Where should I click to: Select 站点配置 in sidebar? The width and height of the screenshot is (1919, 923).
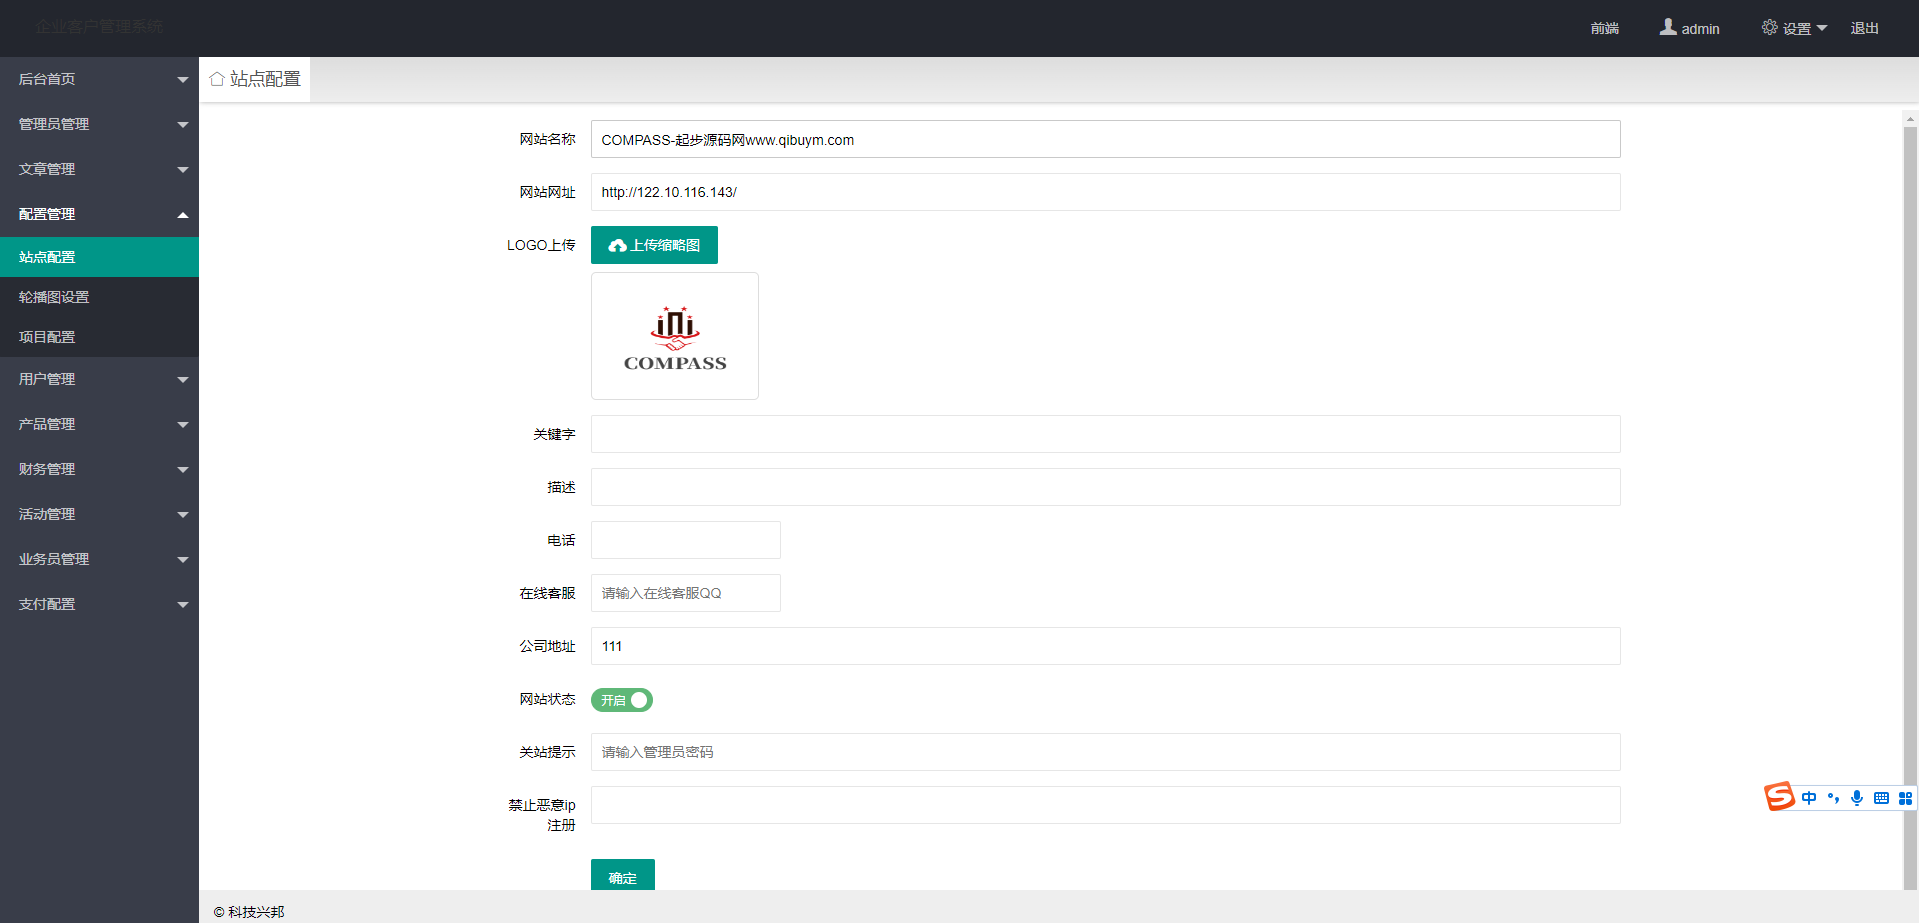pos(99,257)
